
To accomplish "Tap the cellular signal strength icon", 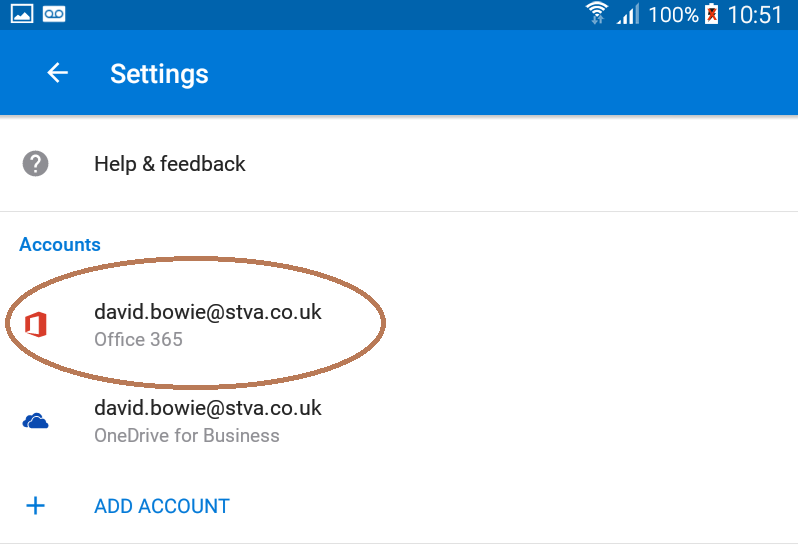I will click(x=628, y=14).
